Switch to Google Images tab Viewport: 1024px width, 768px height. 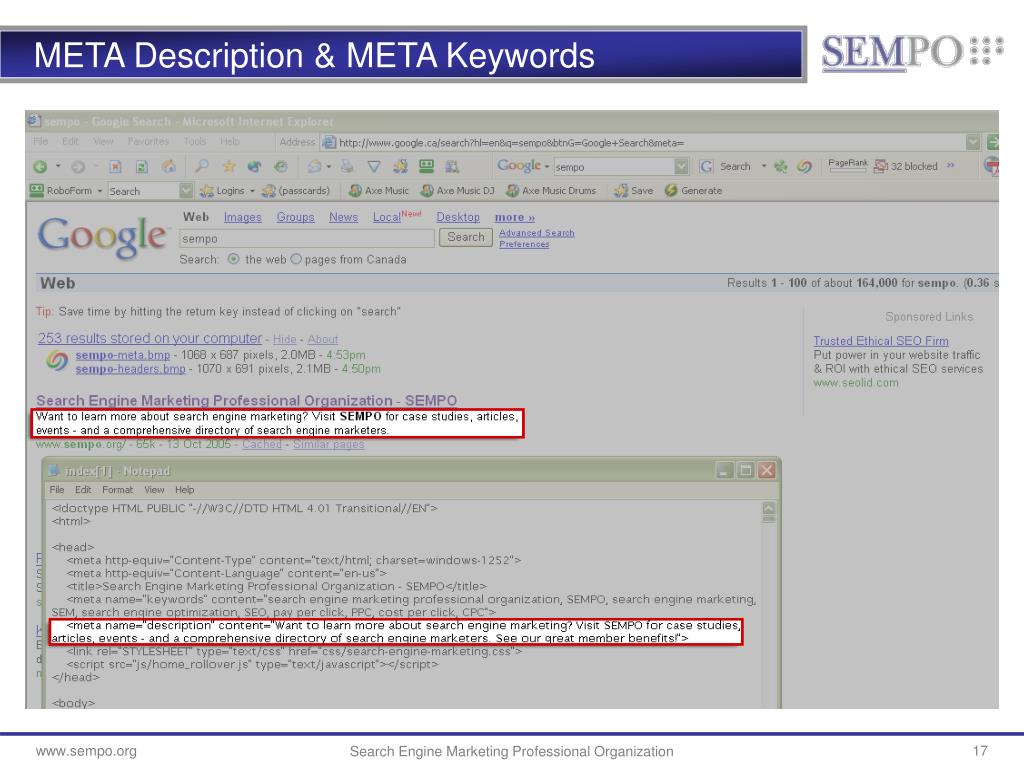(x=242, y=217)
